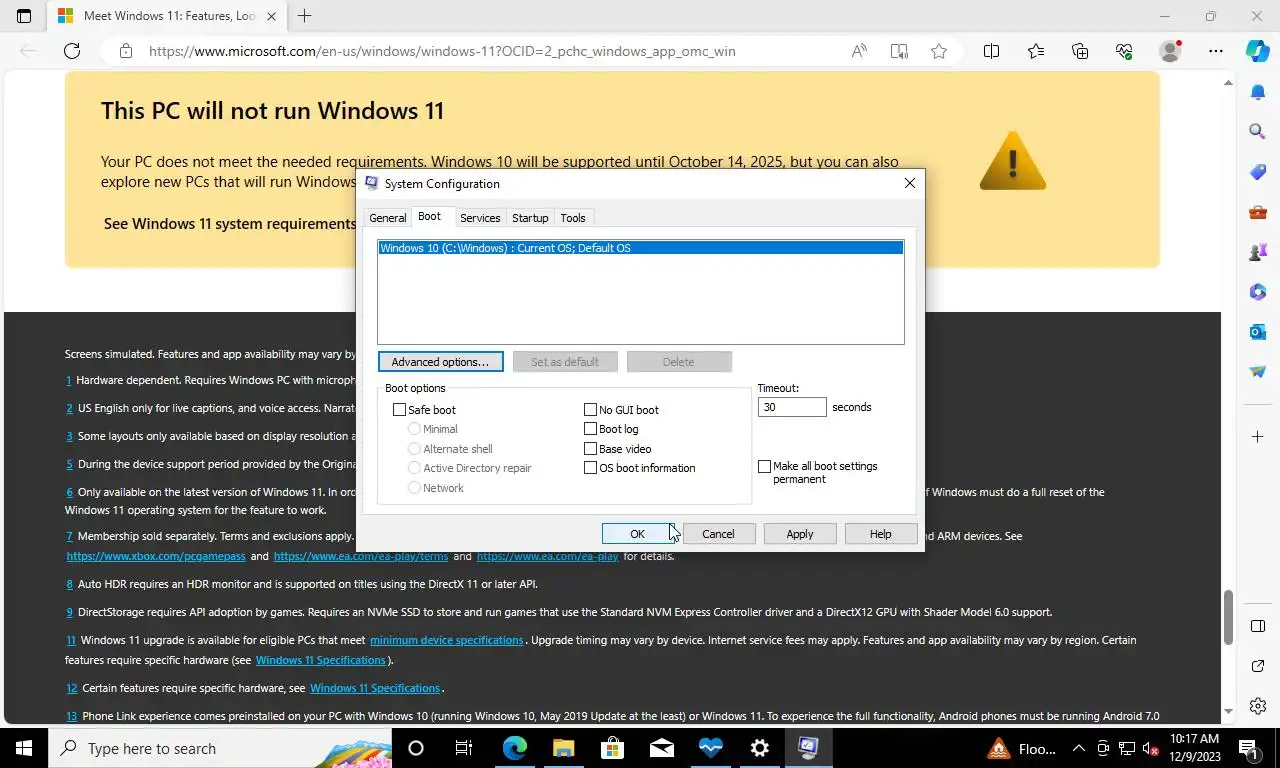Refresh the Microsoft page
1280x768 pixels.
click(72, 51)
